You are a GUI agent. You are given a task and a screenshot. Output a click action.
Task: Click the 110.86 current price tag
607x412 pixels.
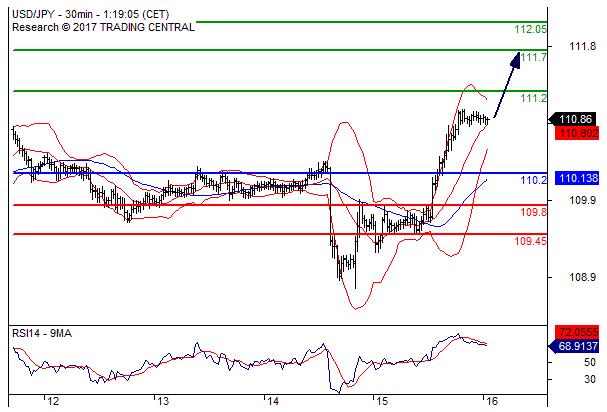(x=574, y=119)
